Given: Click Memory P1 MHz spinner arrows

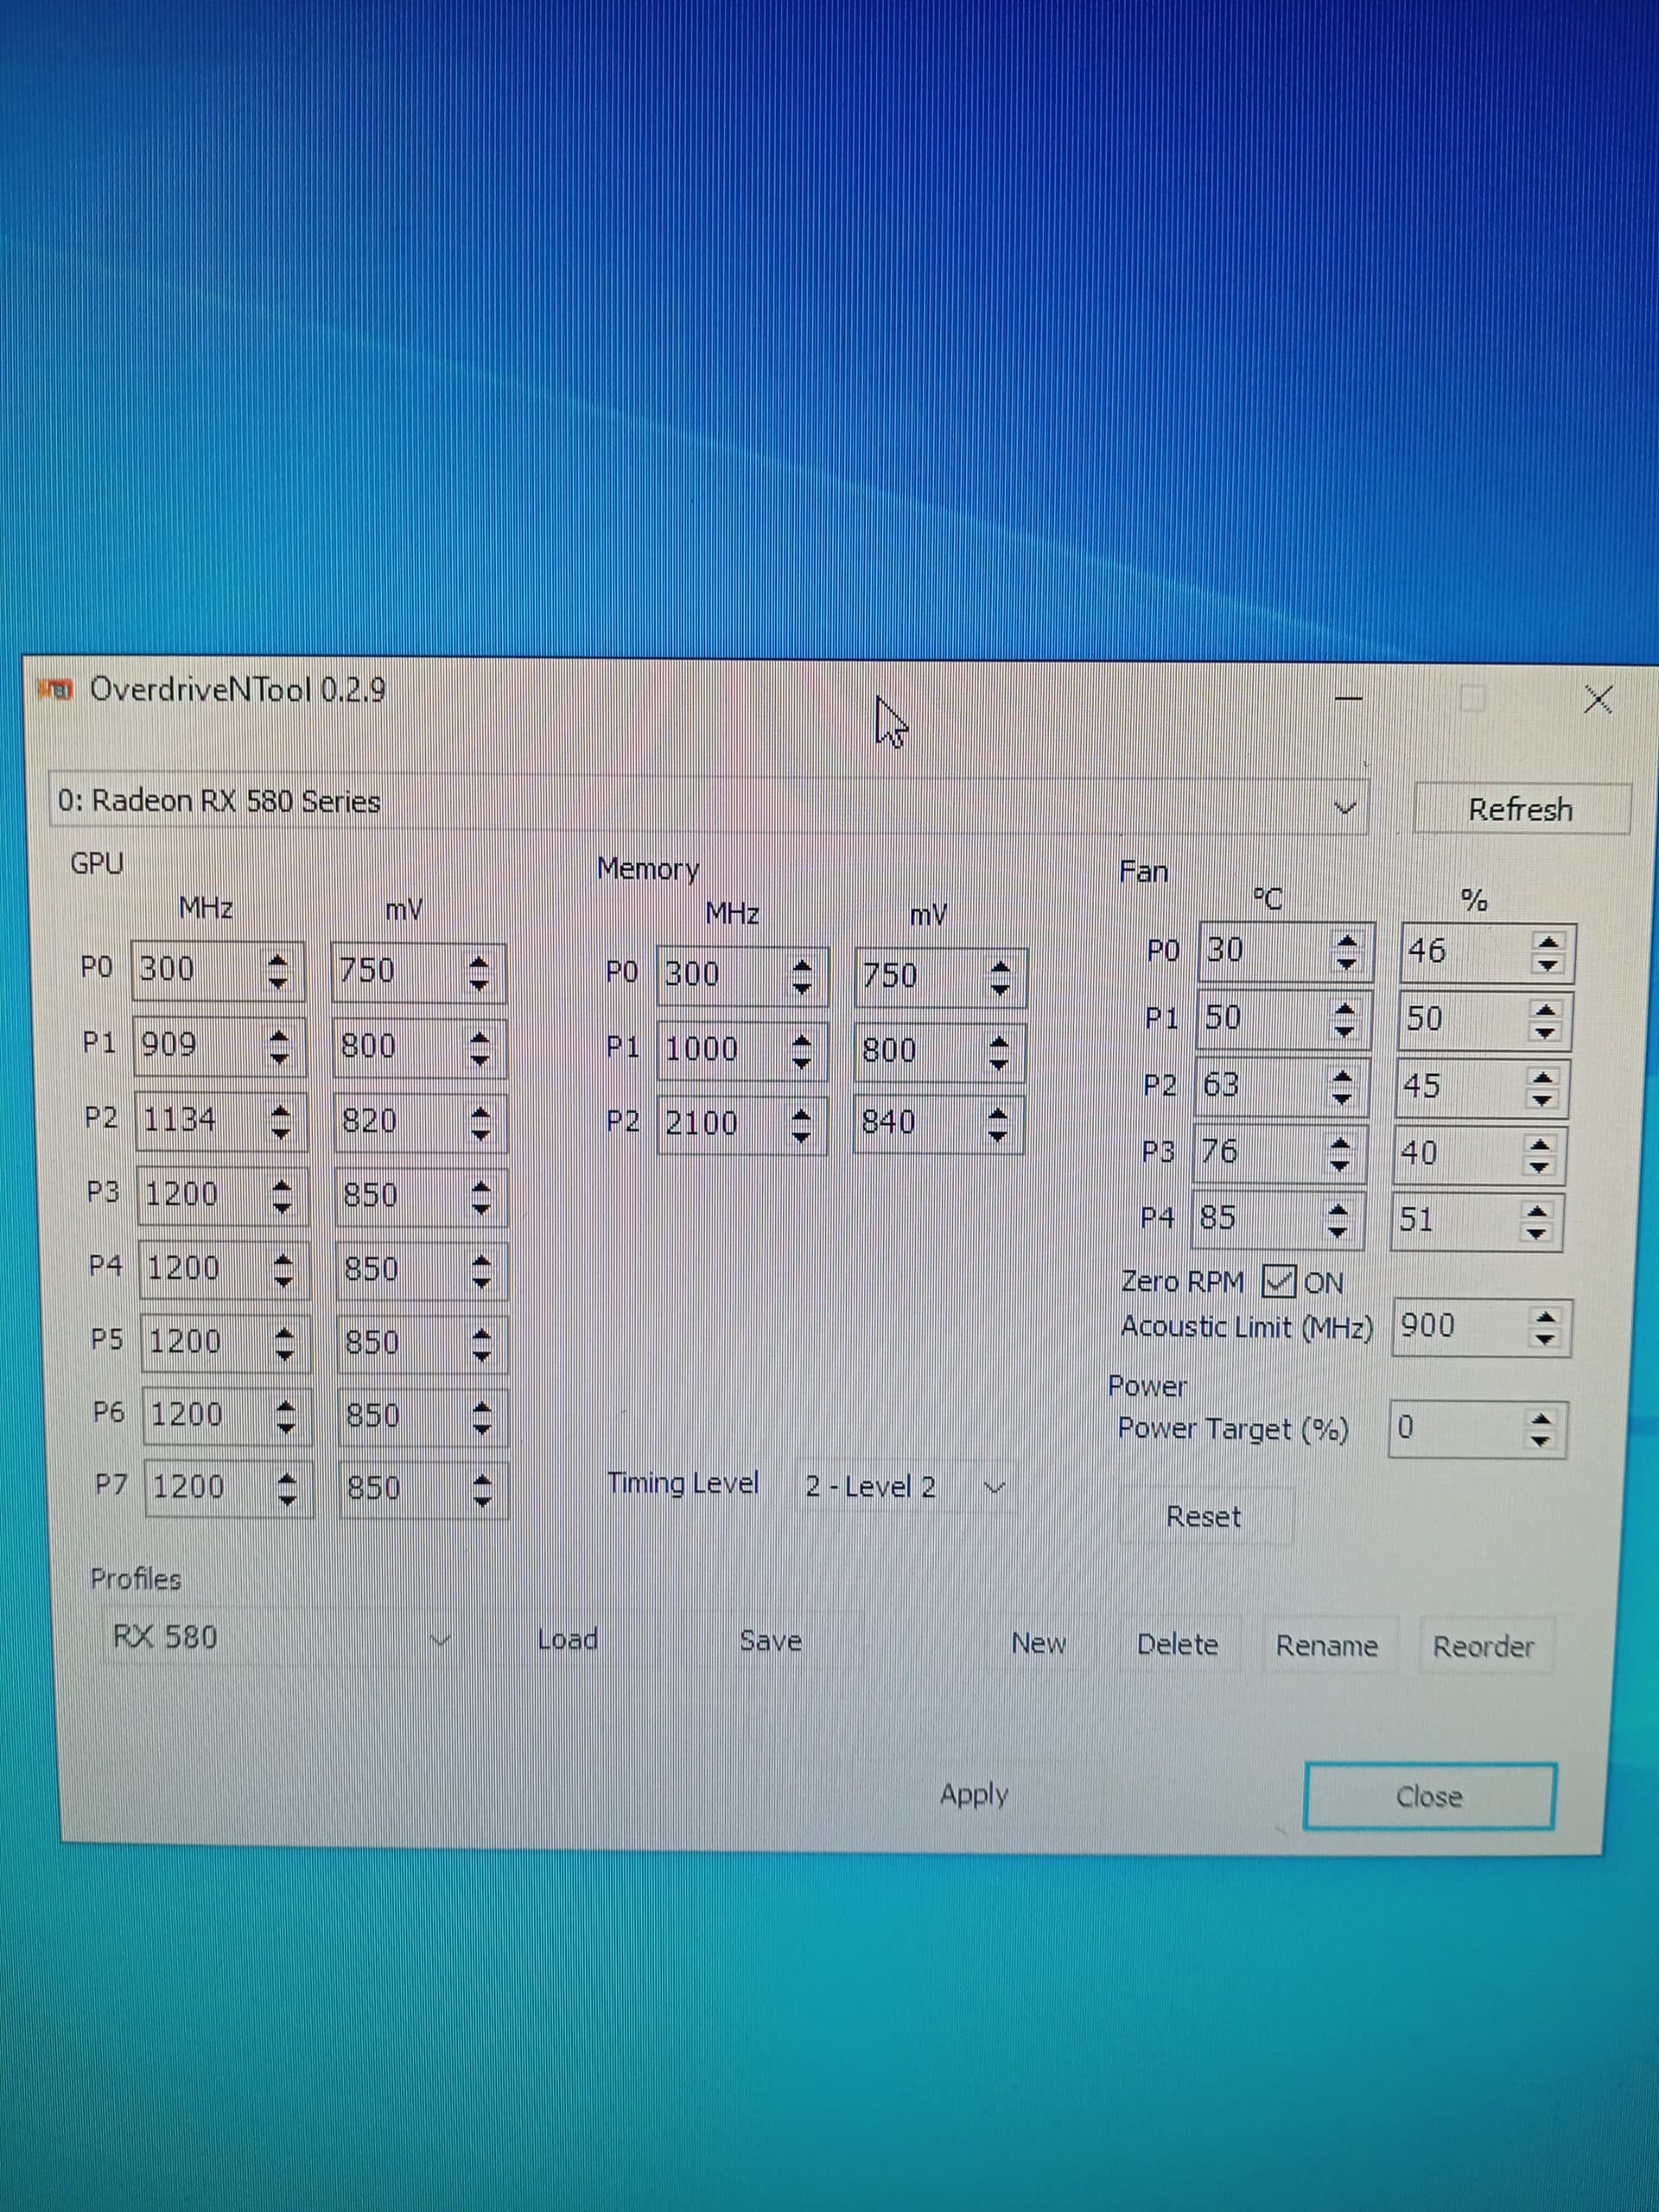Looking at the screenshot, I should pos(800,1052).
